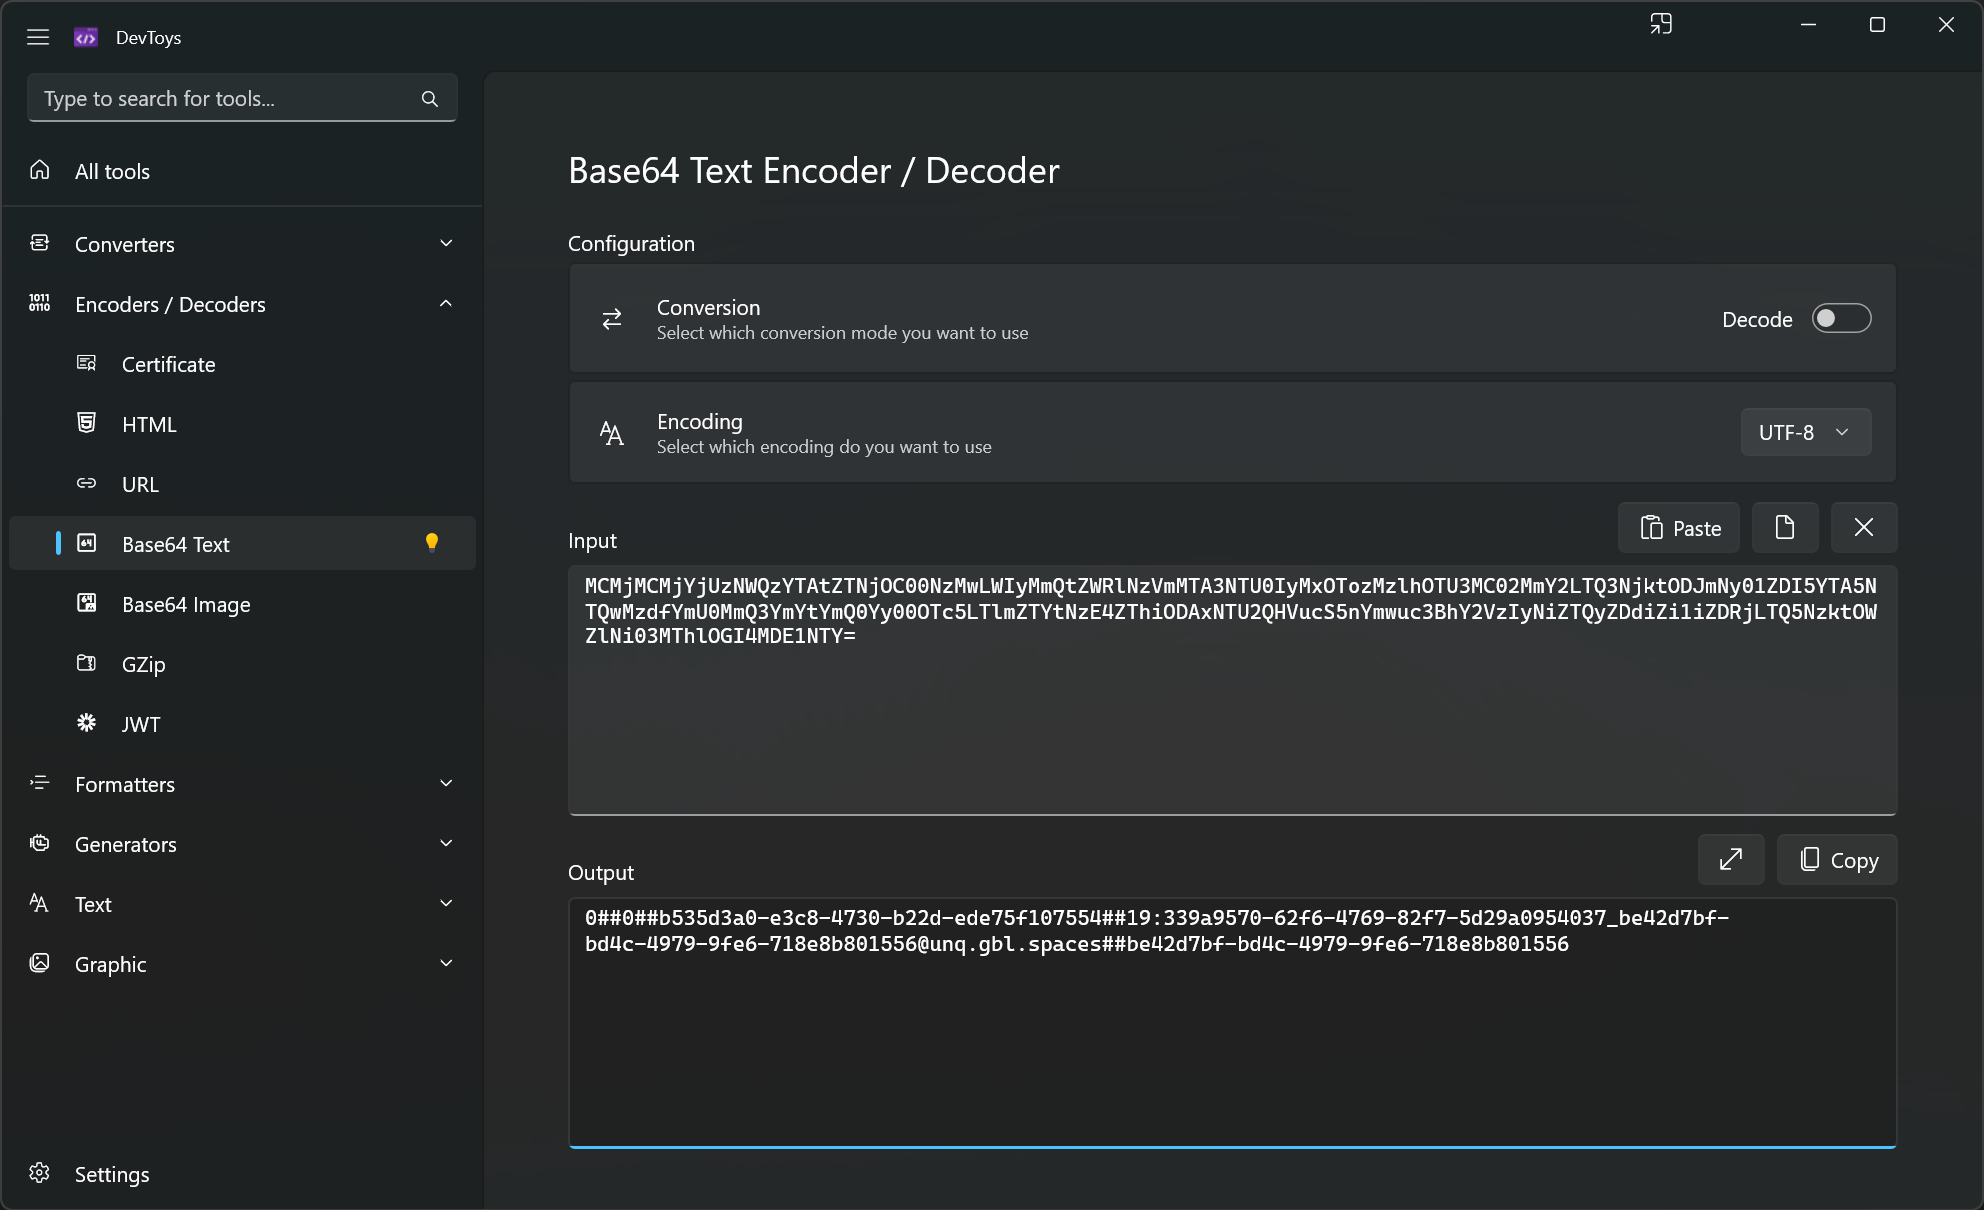Select the Base64 Text entry

click(x=242, y=544)
